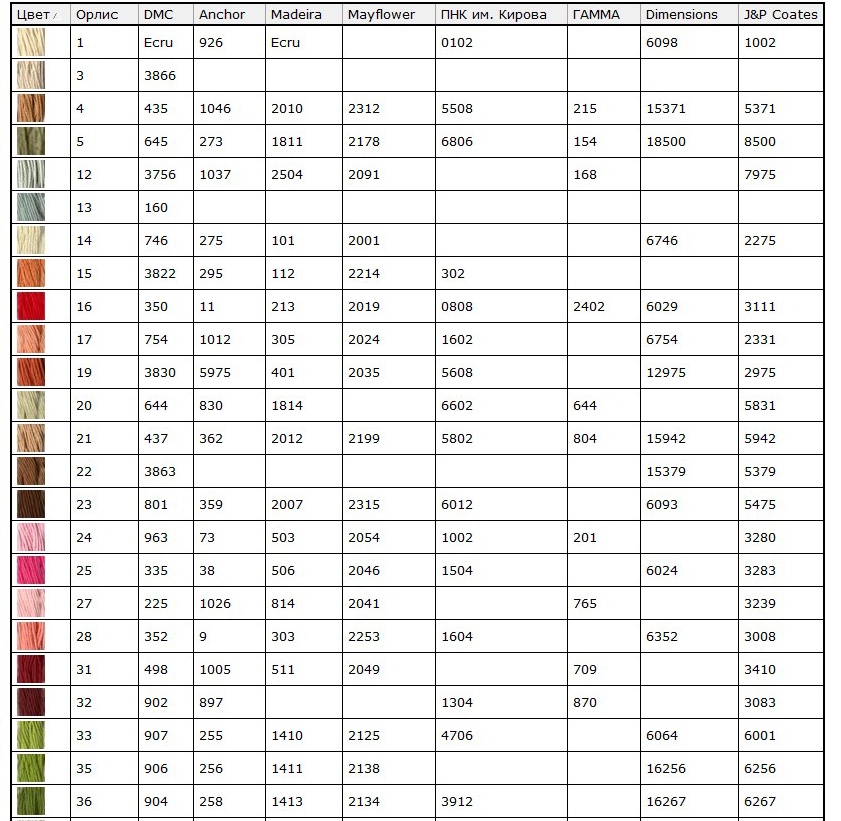841x821 pixels.
Task: Select the bright red swatch in row 16
Action: (31, 306)
